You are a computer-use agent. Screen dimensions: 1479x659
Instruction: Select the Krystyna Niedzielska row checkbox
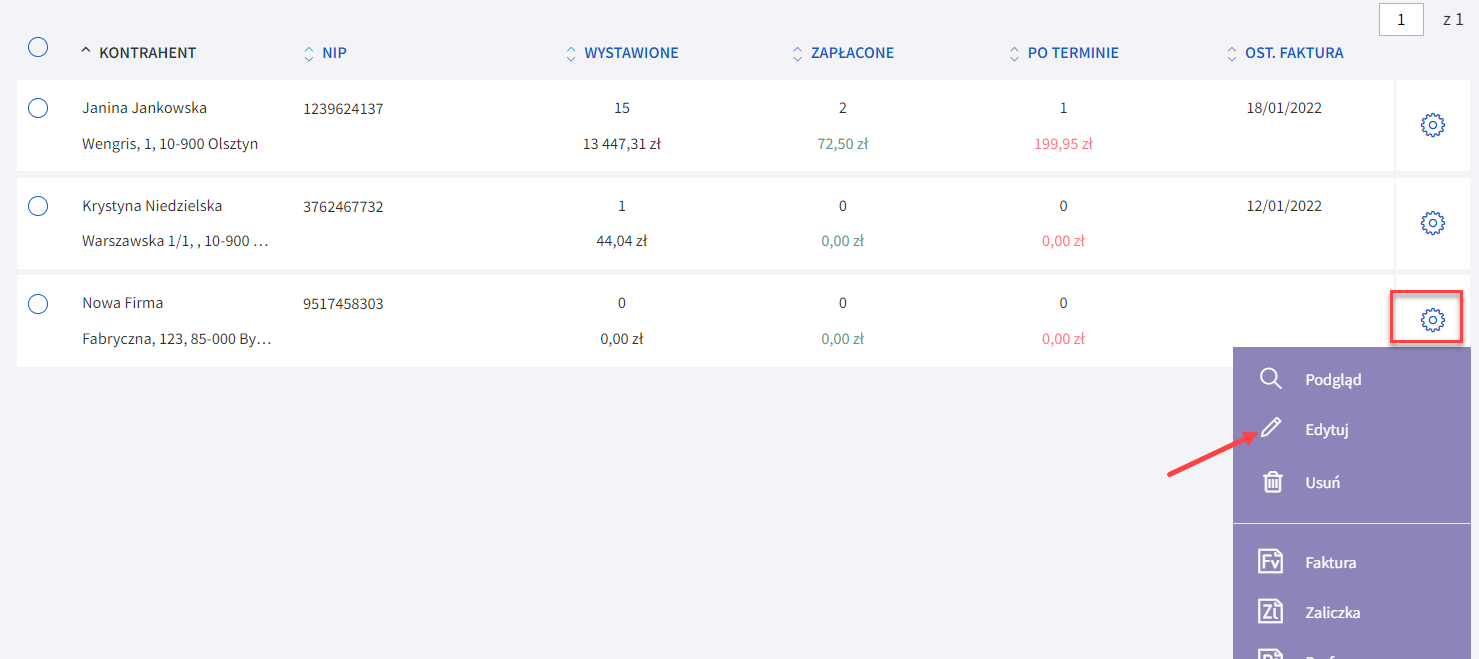(38, 206)
